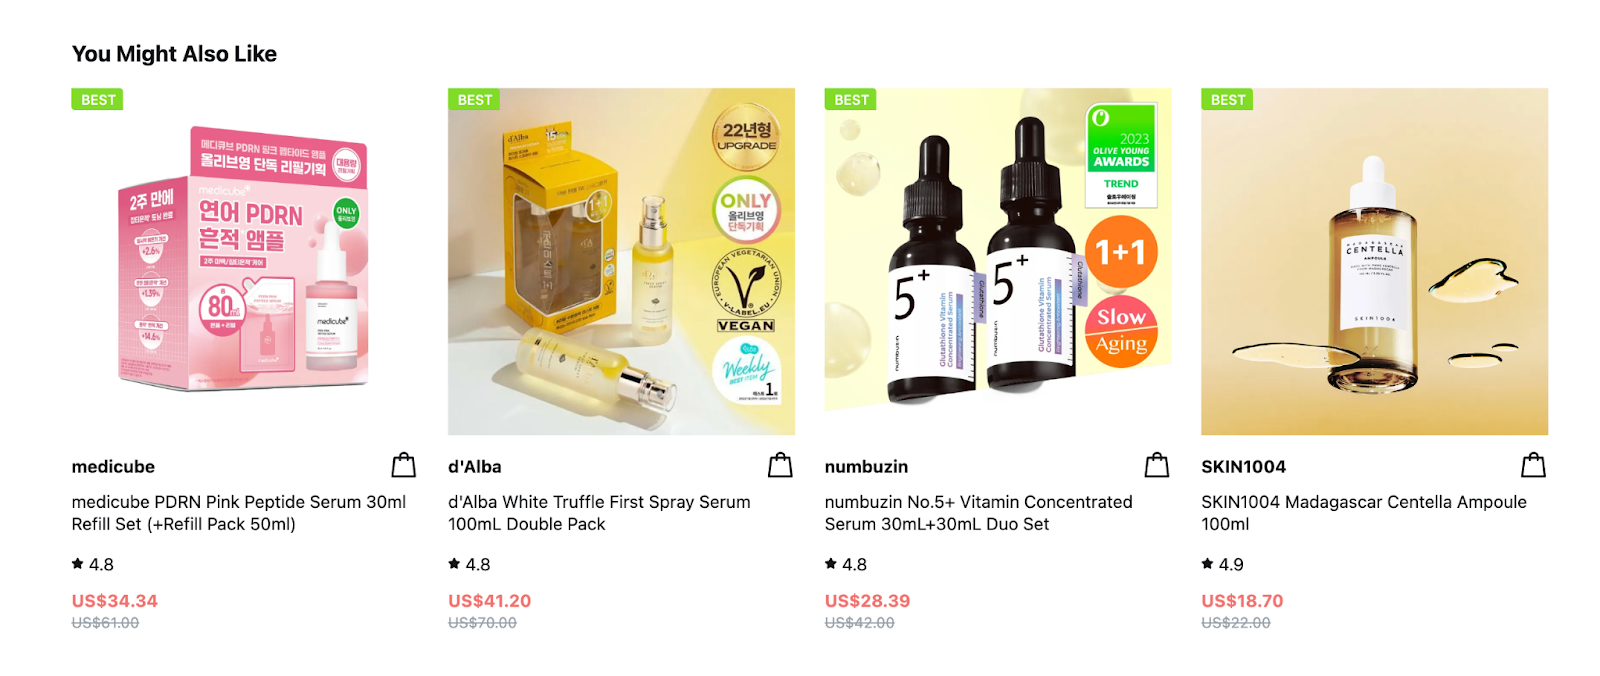This screenshot has width=1600, height=676.
Task: Click the d'Alba brand name
Action: pyautogui.click(x=475, y=467)
